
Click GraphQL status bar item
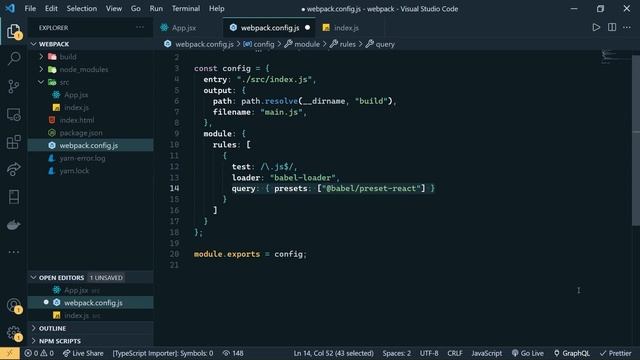coord(571,353)
